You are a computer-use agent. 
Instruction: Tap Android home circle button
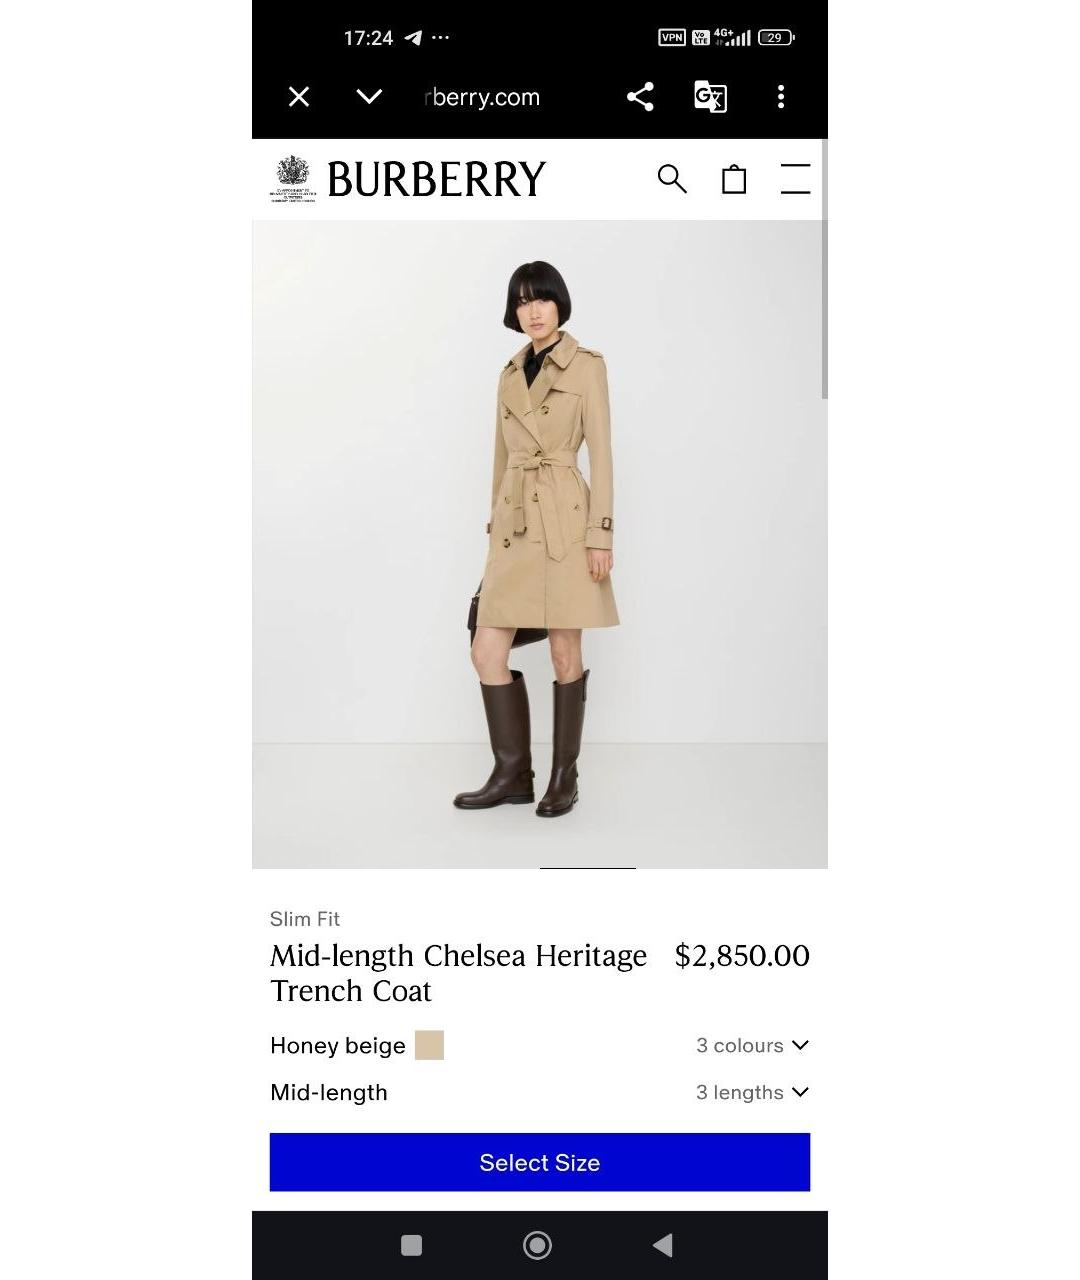point(537,1245)
